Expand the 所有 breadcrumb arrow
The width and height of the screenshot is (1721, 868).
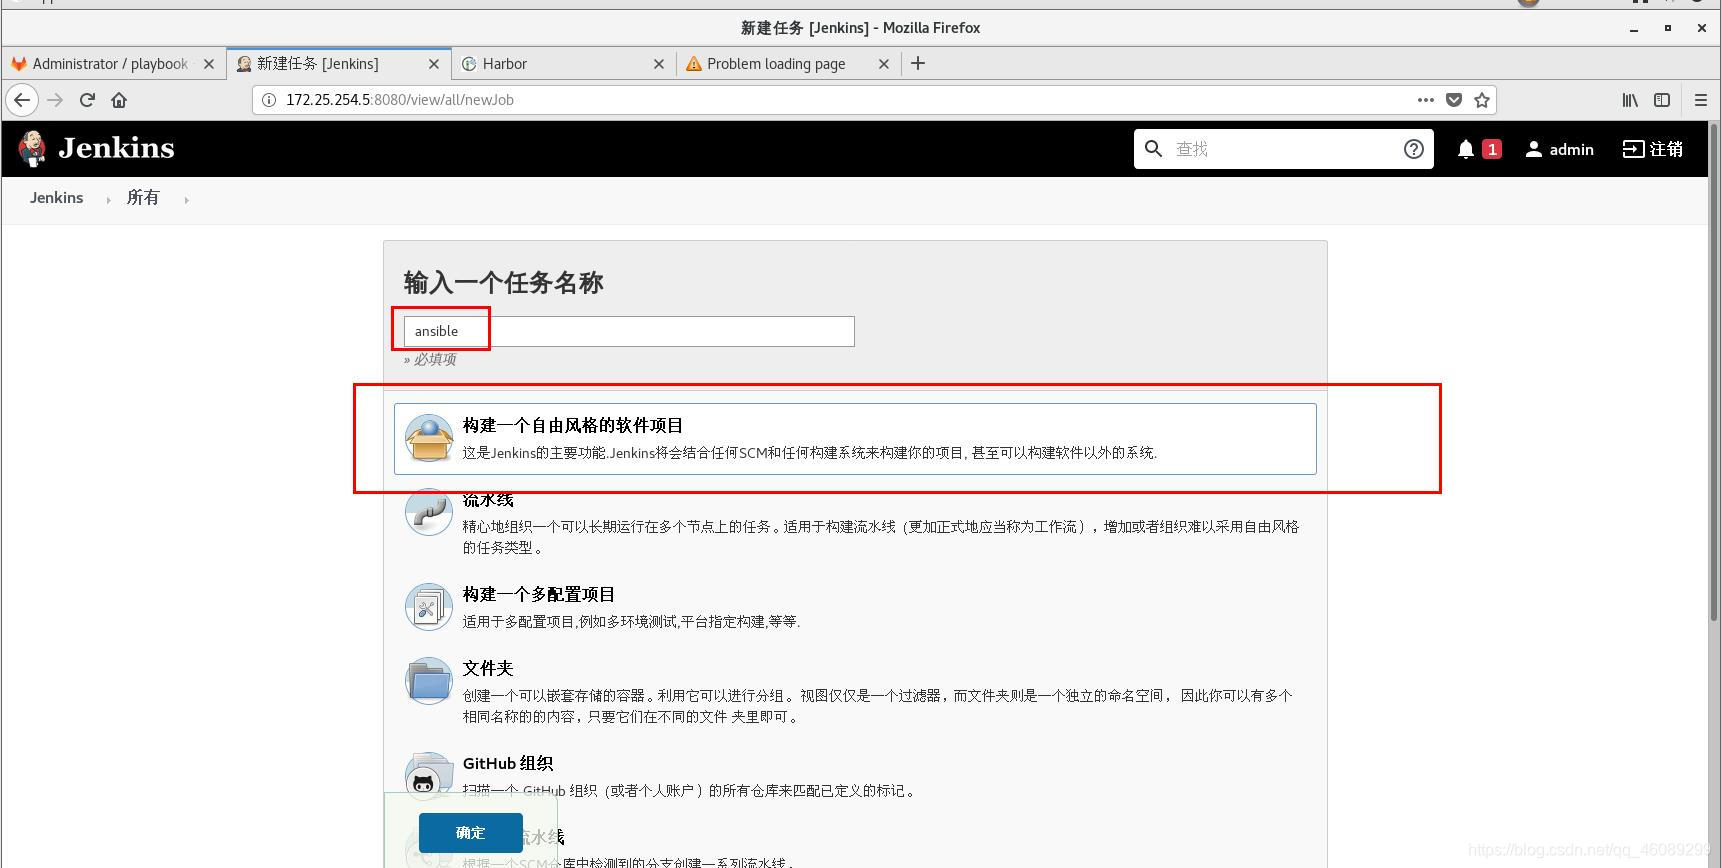186,200
